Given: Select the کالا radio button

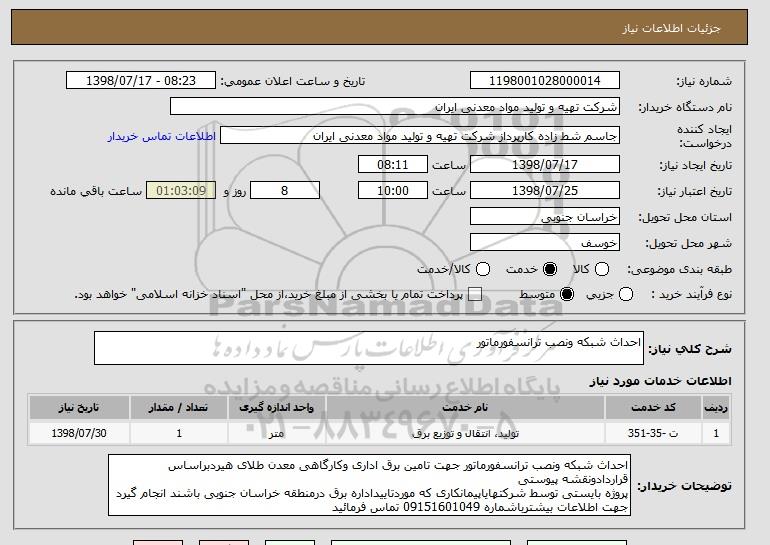Looking at the screenshot, I should pos(602,269).
